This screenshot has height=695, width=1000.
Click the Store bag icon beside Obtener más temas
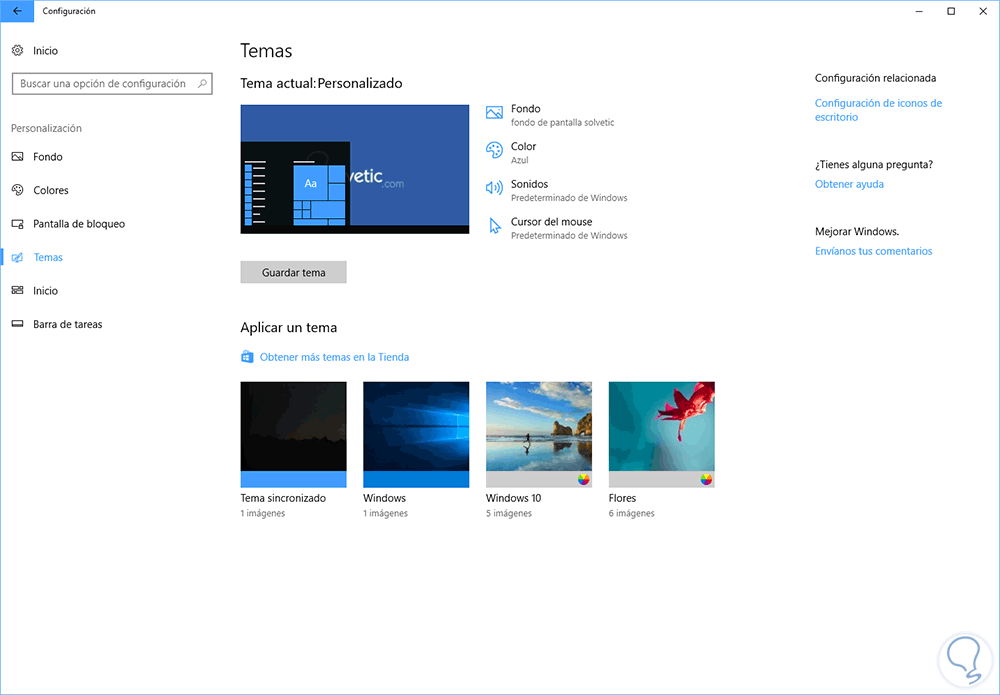coord(247,357)
